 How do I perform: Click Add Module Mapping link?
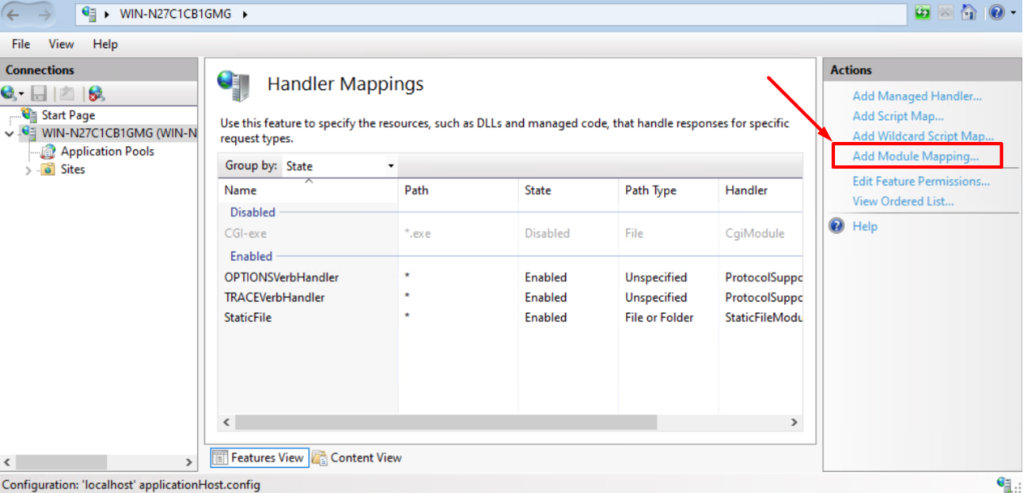(x=914, y=156)
